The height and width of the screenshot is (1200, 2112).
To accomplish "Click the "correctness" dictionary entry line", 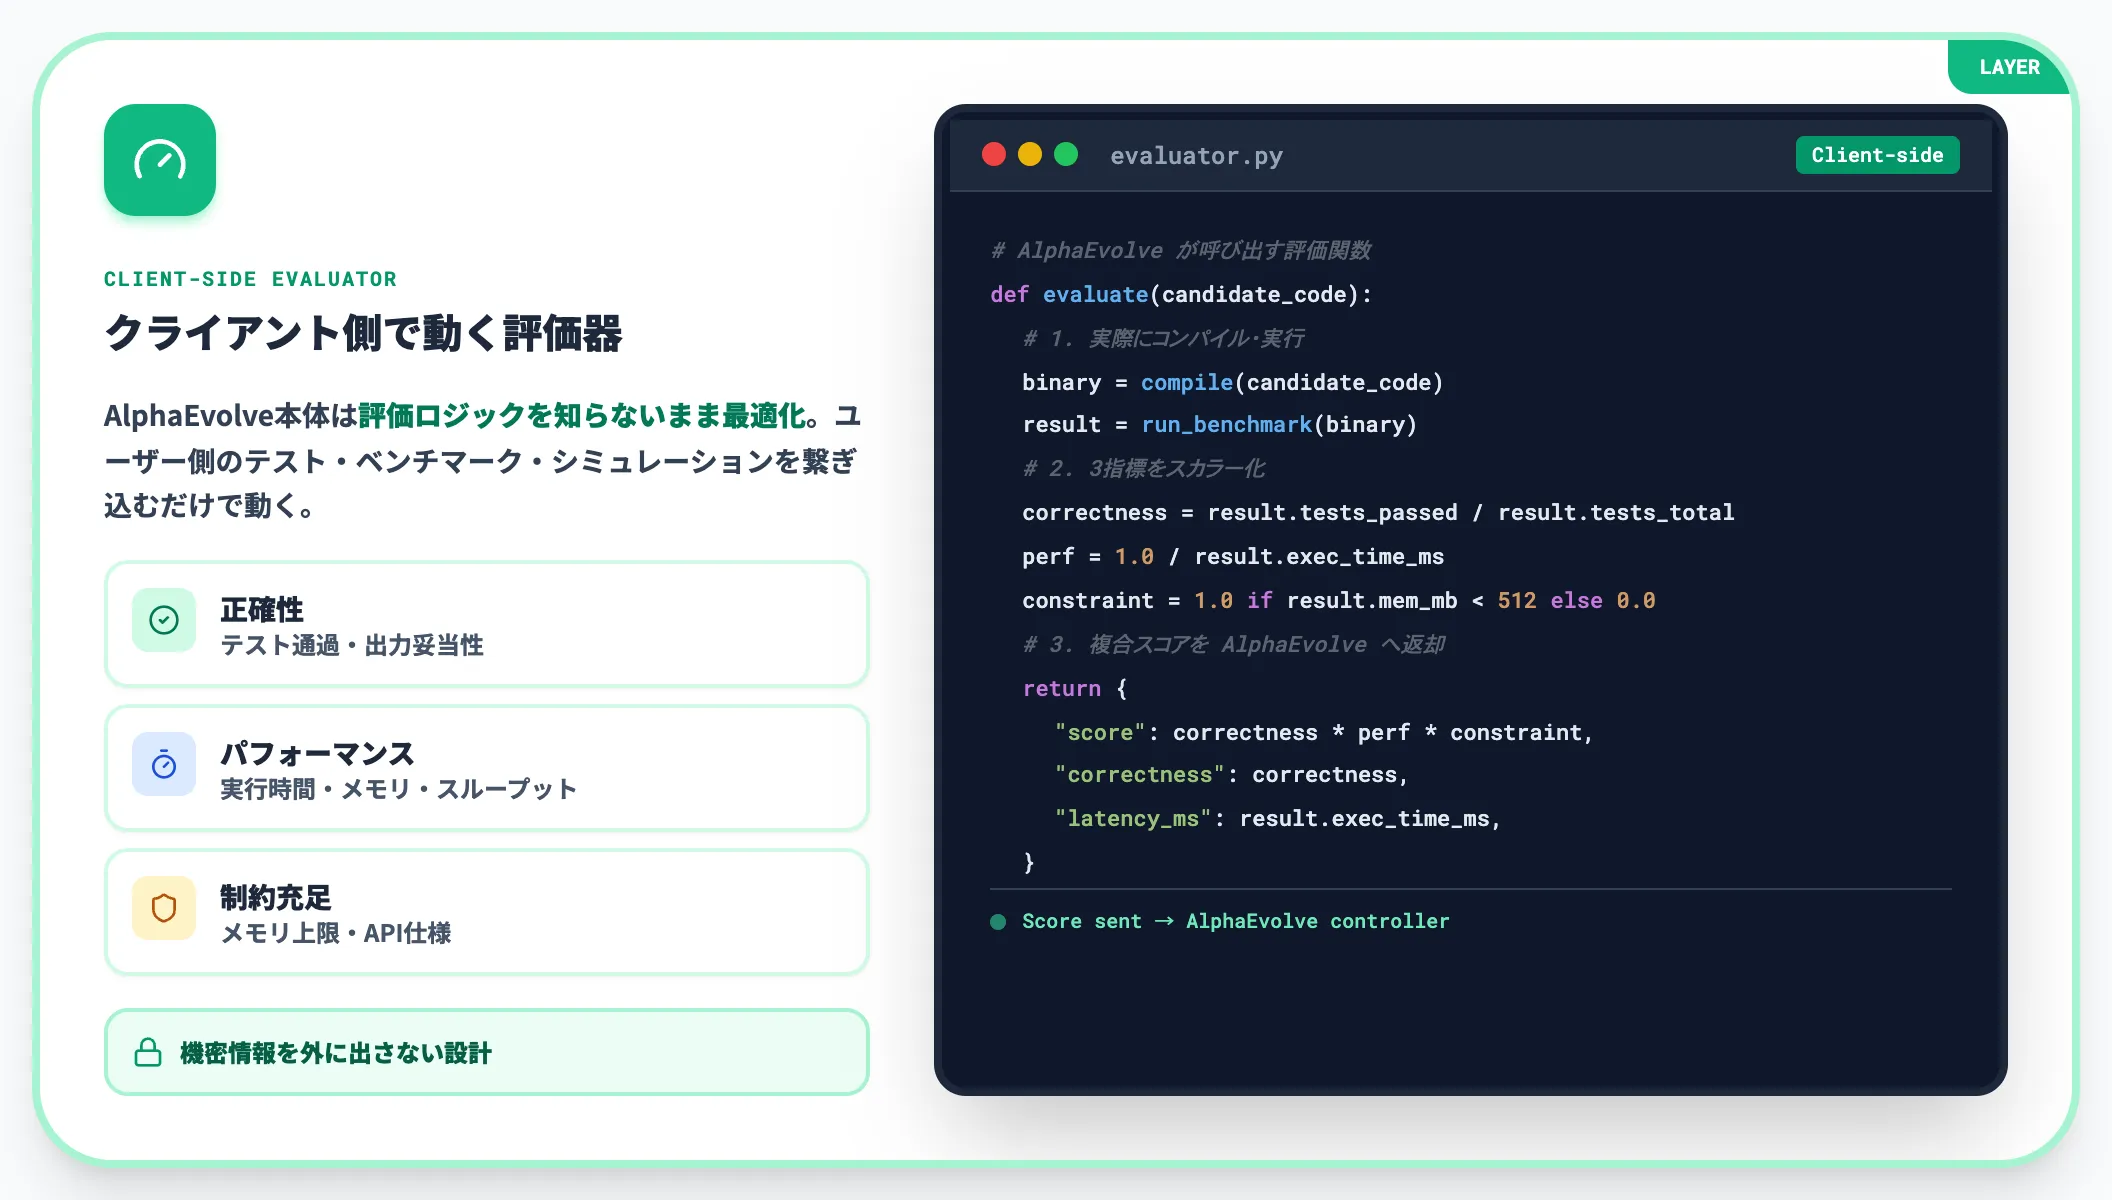I will pos(1231,774).
